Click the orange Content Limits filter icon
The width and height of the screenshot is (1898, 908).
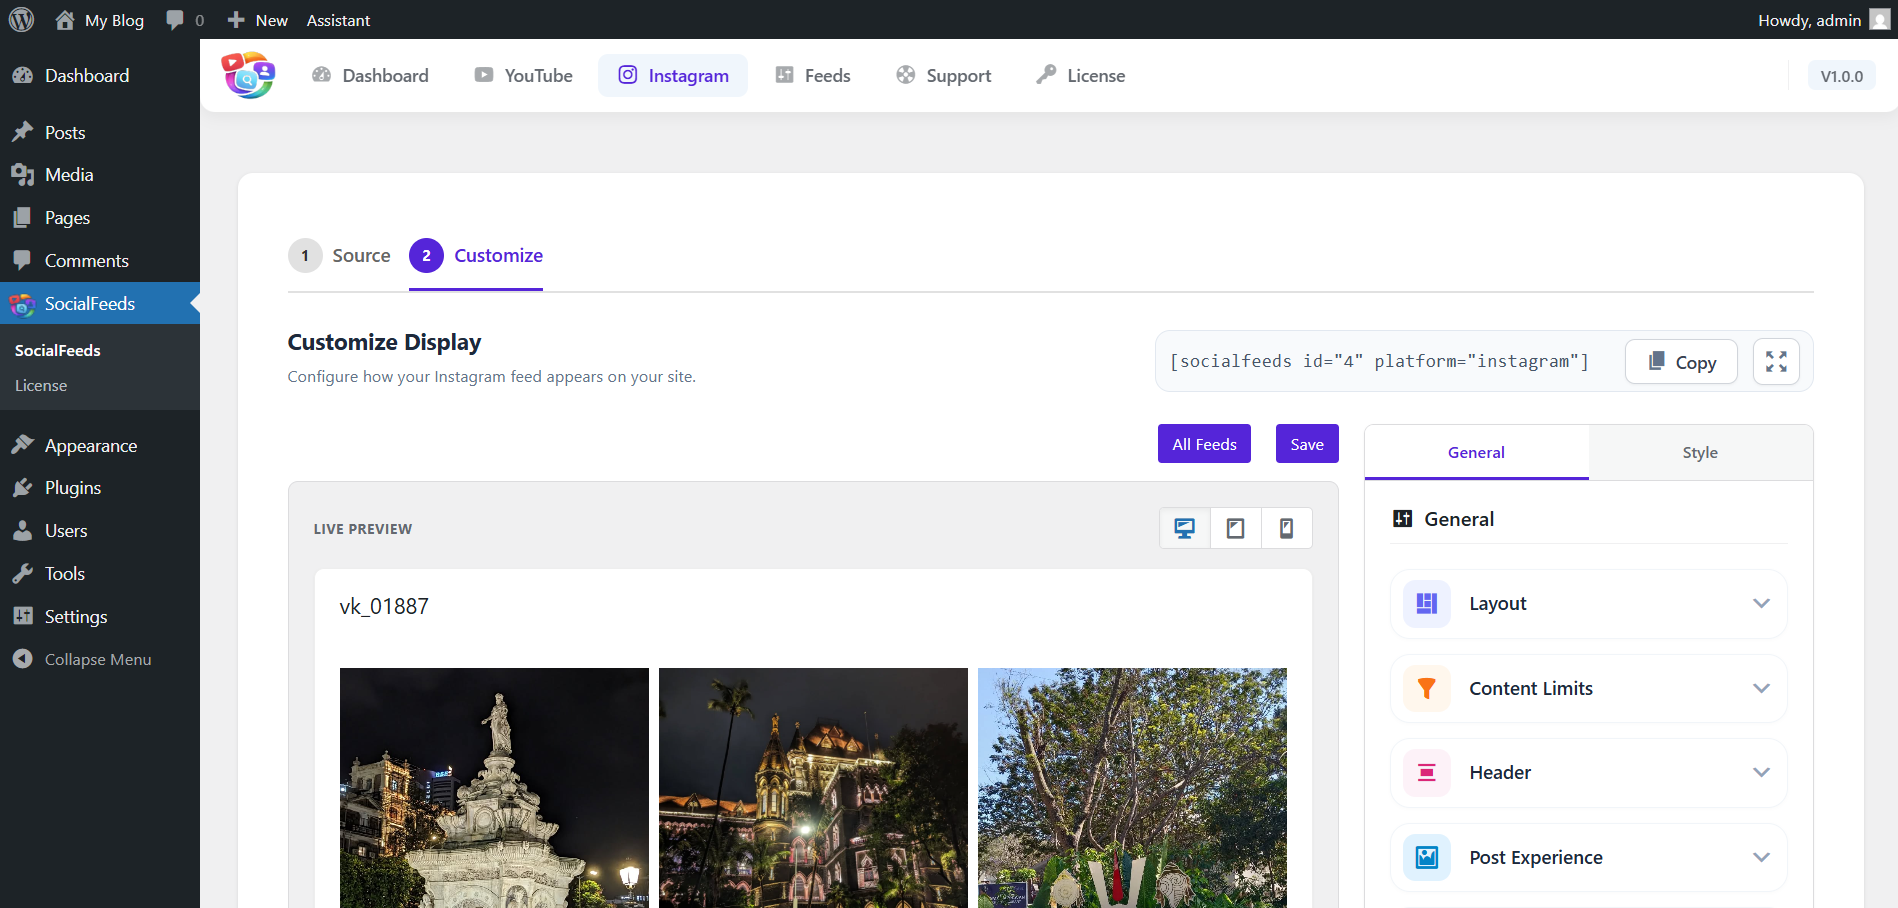click(1427, 689)
